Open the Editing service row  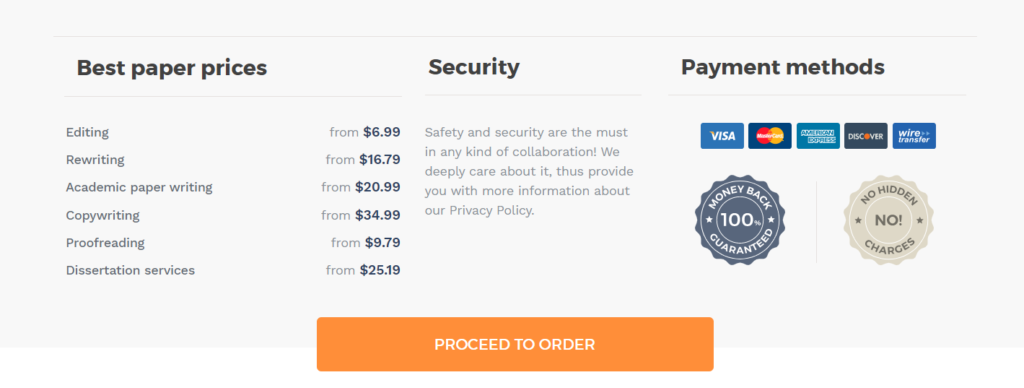point(232,132)
